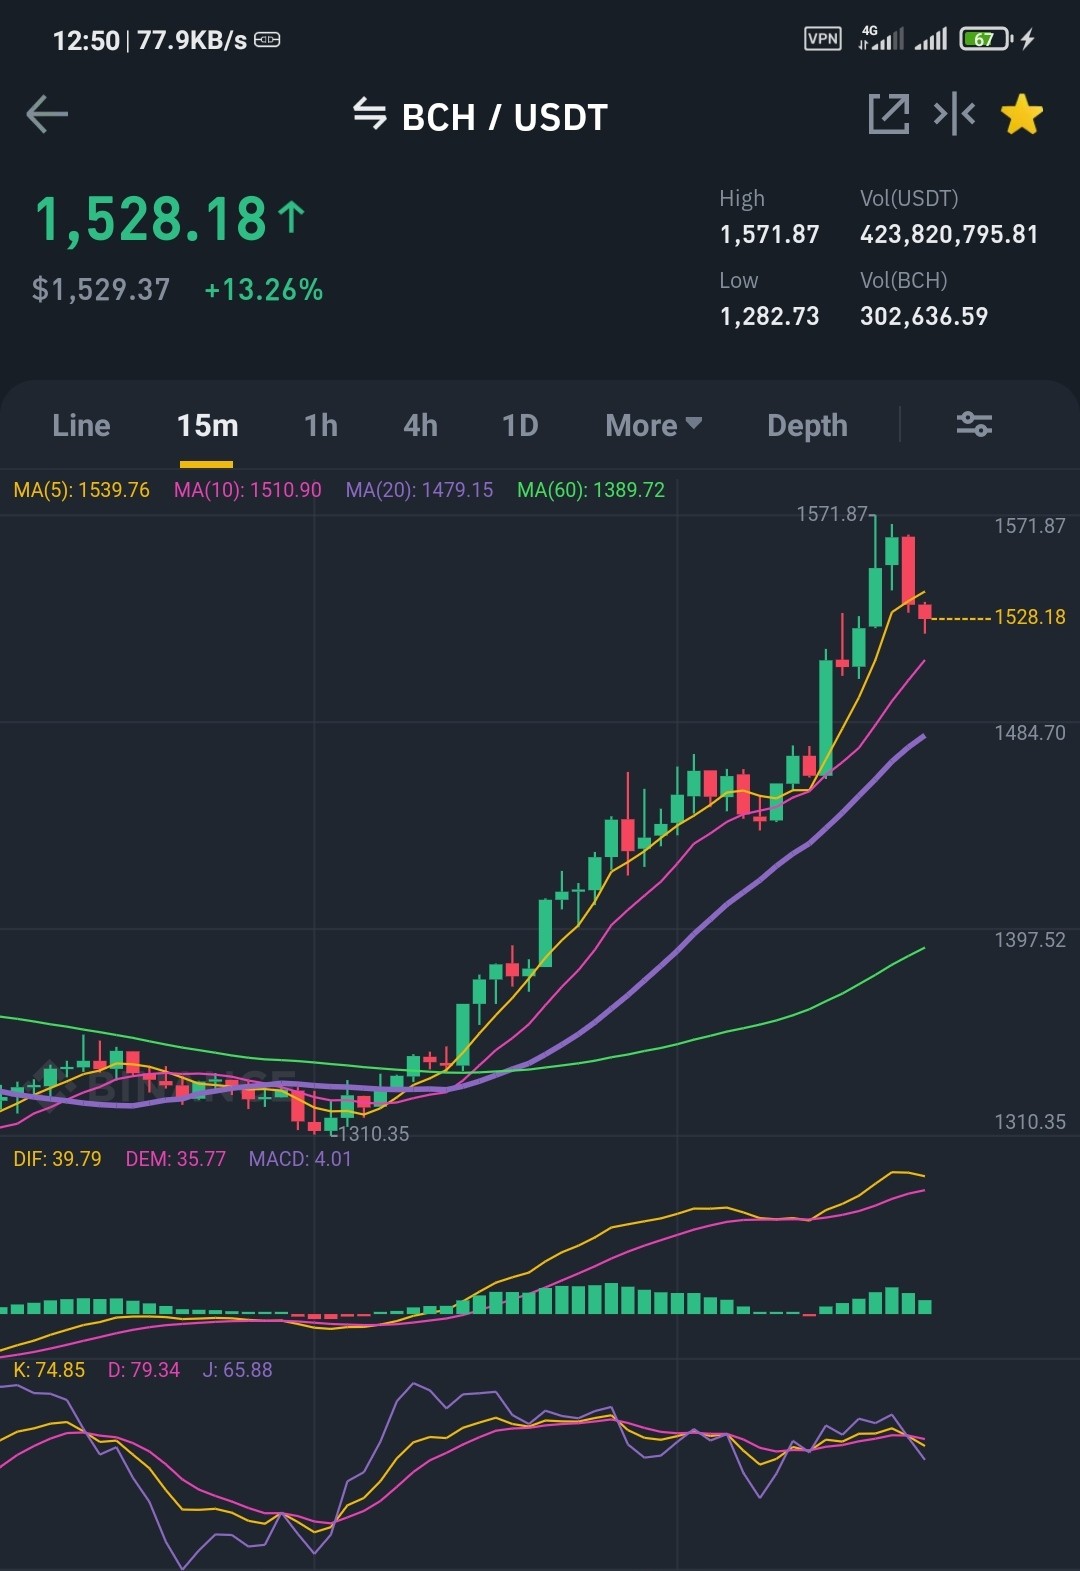Screen dimensions: 1080x1571
Task: Tap the MA(5) indicator label
Action: click(81, 490)
